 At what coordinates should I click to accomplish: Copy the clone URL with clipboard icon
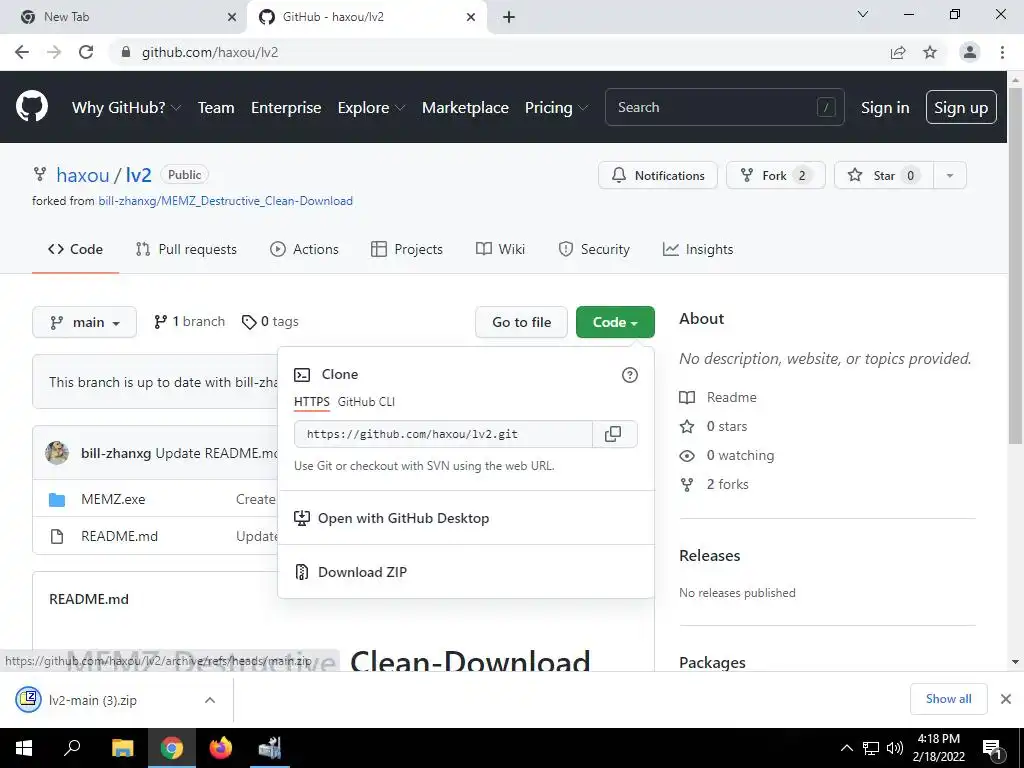point(613,434)
